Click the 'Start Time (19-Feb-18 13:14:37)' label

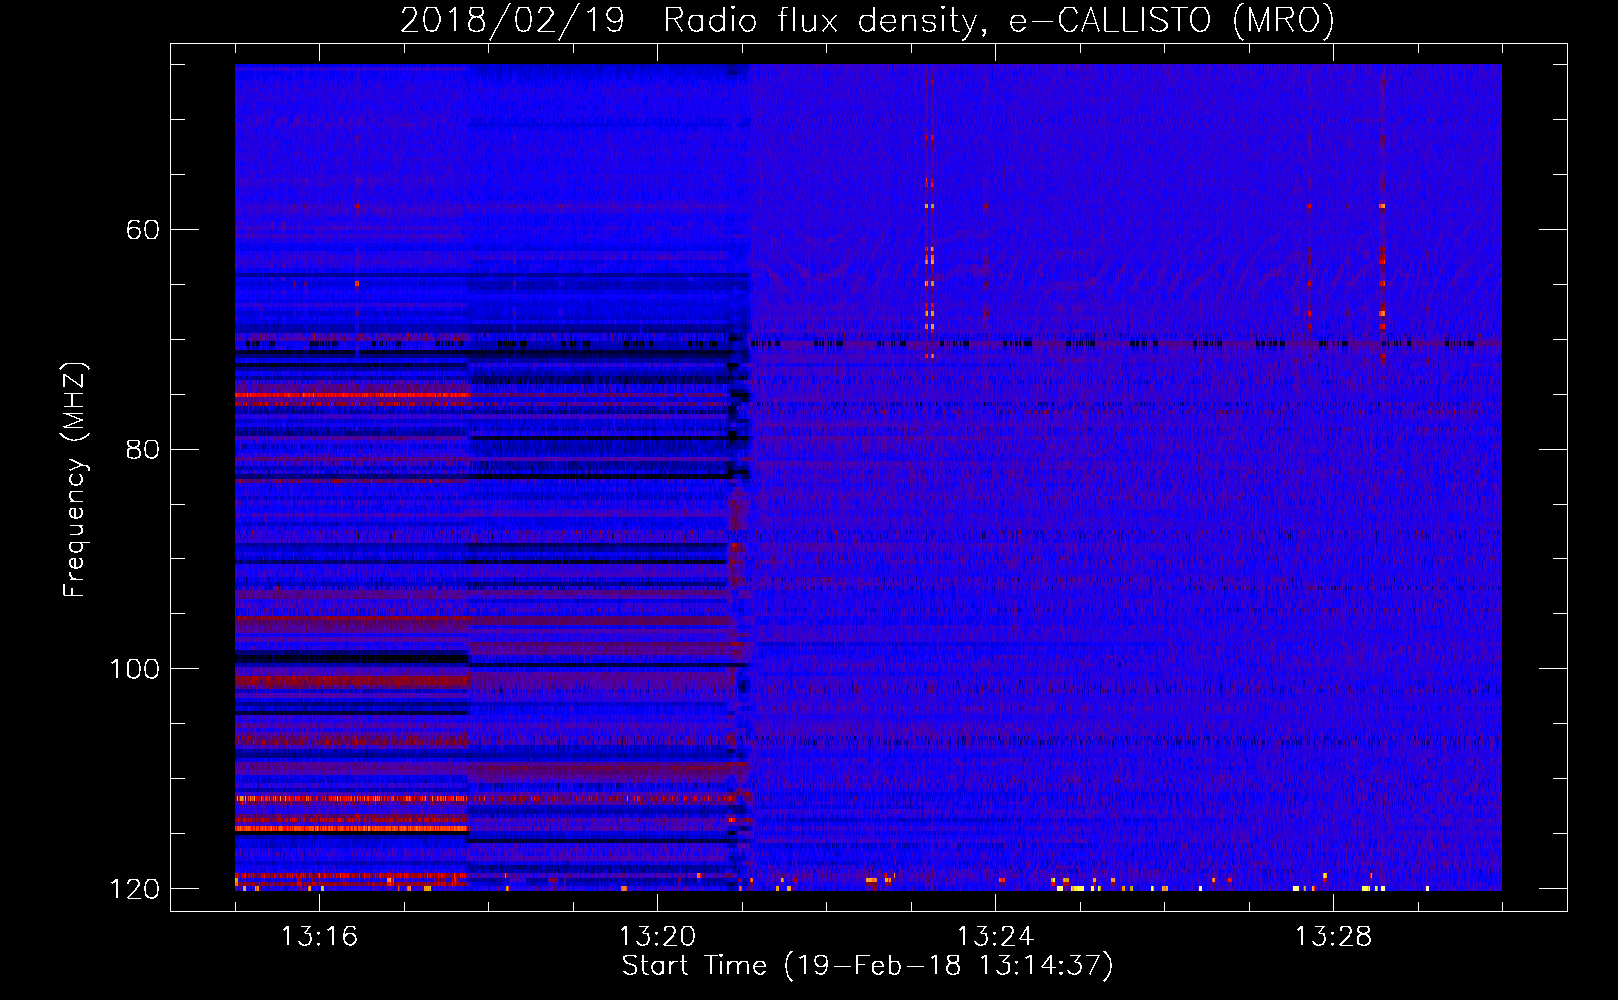coord(867,966)
